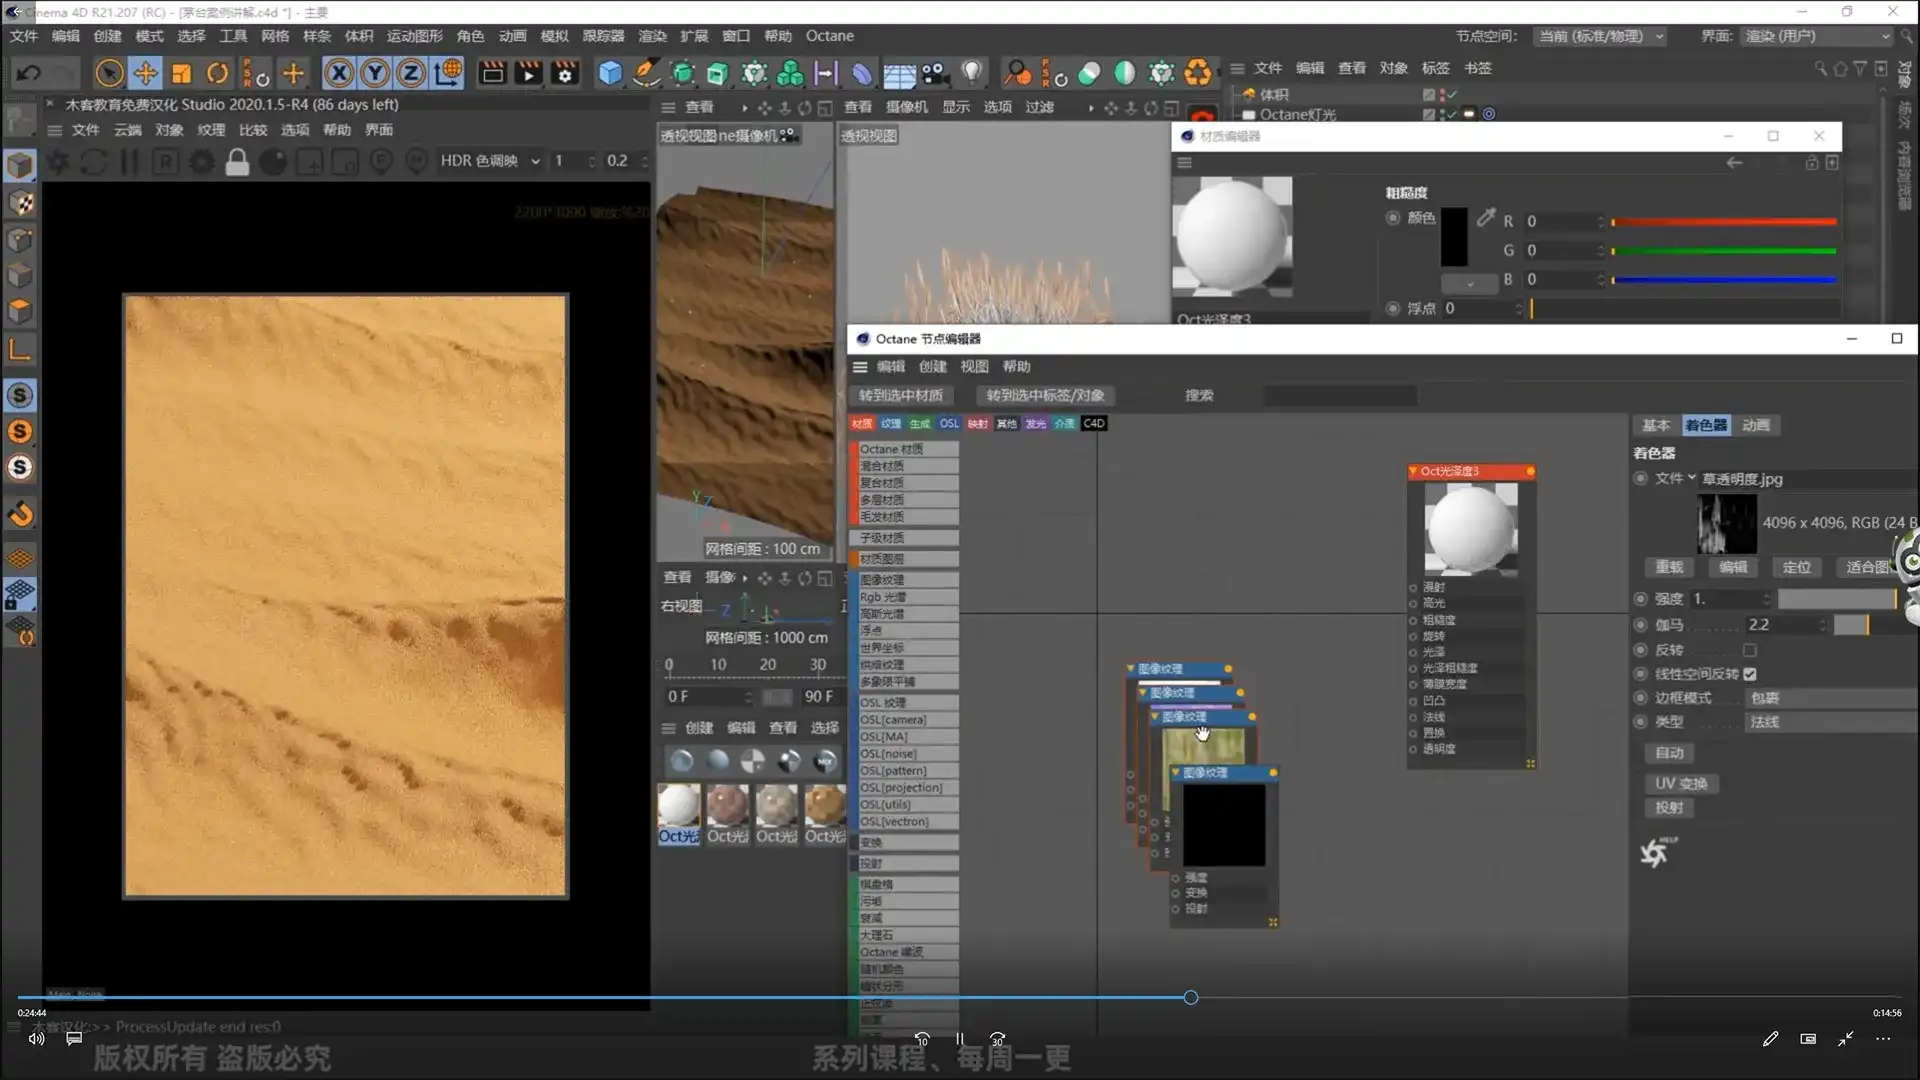Toggle the lock icon in Octane viewer
The height and width of the screenshot is (1080, 1920).
pyautogui.click(x=237, y=162)
